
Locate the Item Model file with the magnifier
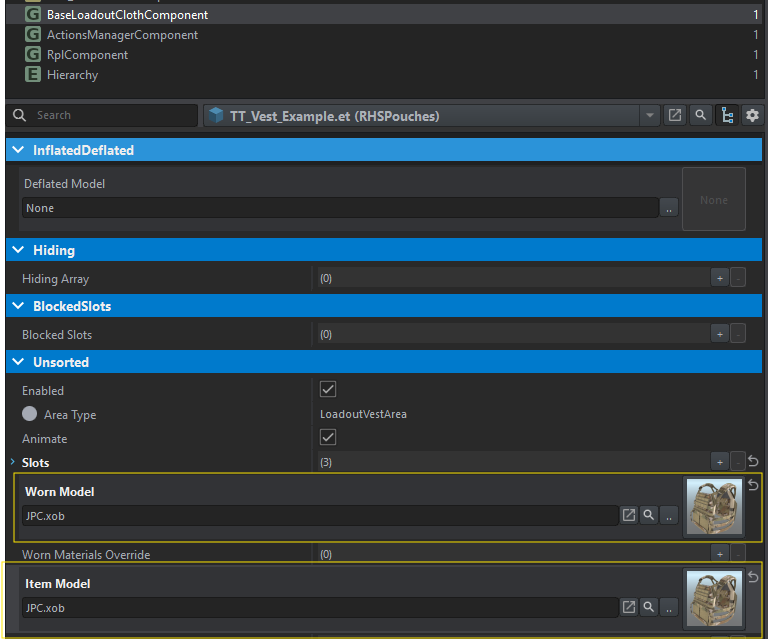(x=649, y=607)
